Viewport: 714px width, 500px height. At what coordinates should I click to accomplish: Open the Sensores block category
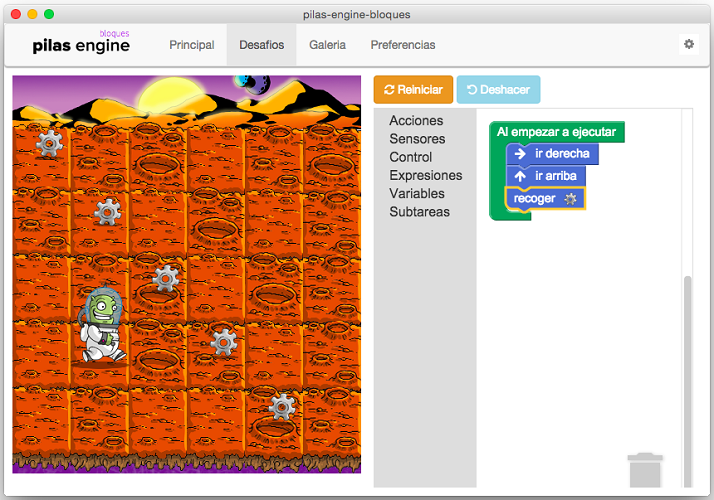pos(417,139)
